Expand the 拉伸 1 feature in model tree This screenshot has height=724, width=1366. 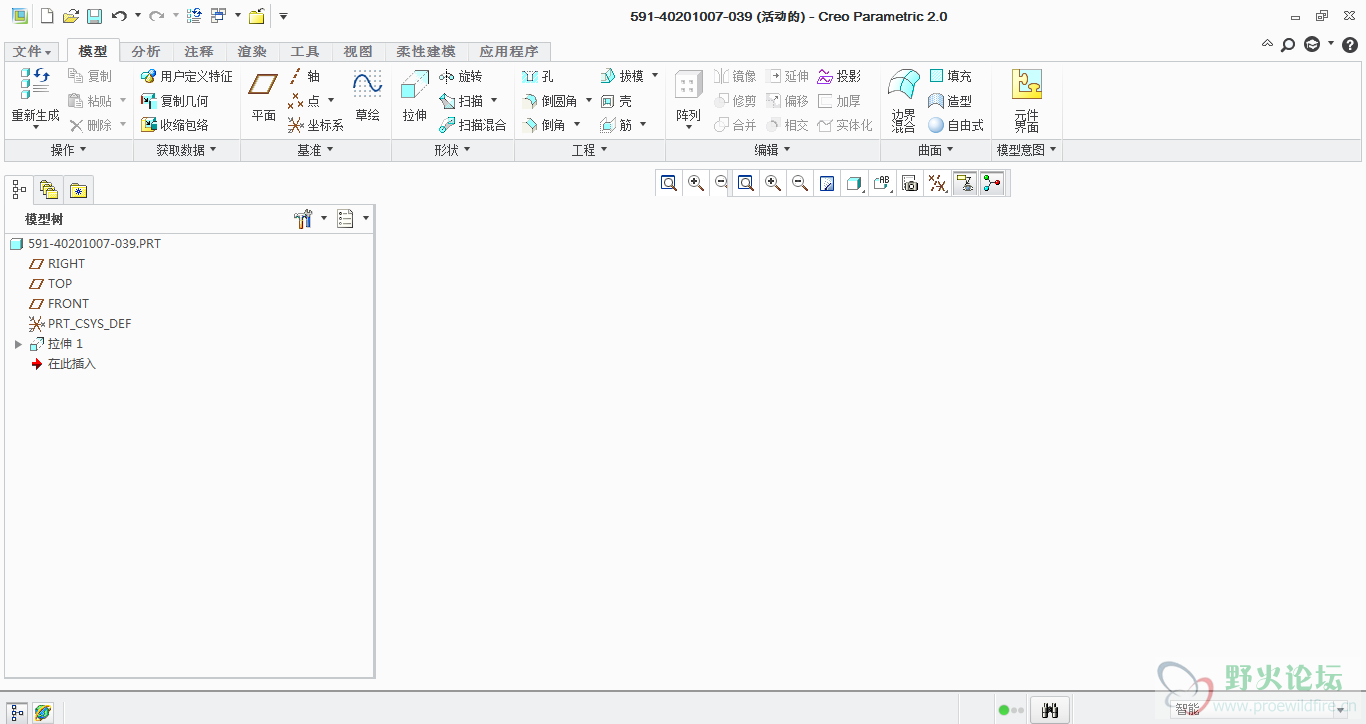[x=18, y=344]
